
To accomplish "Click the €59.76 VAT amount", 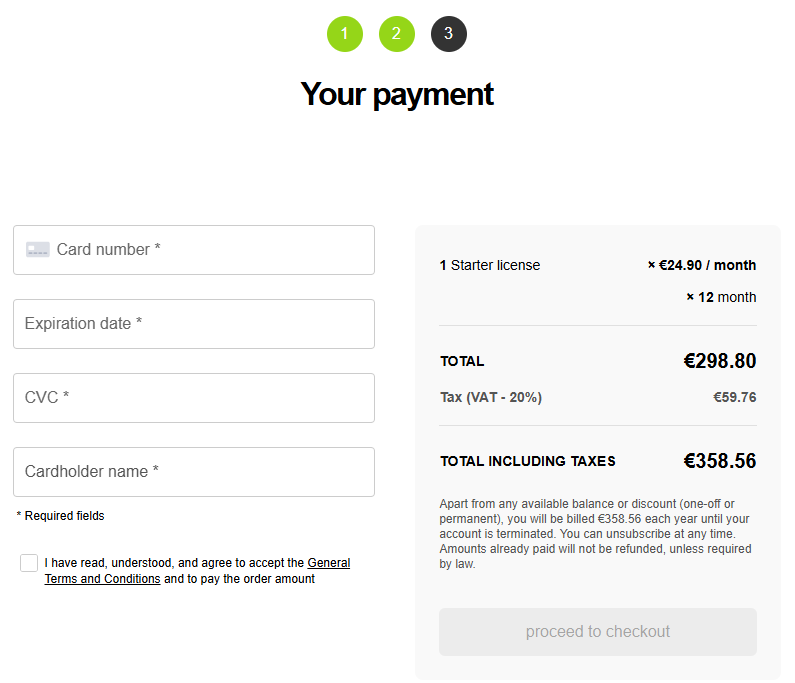I will click(734, 397).
